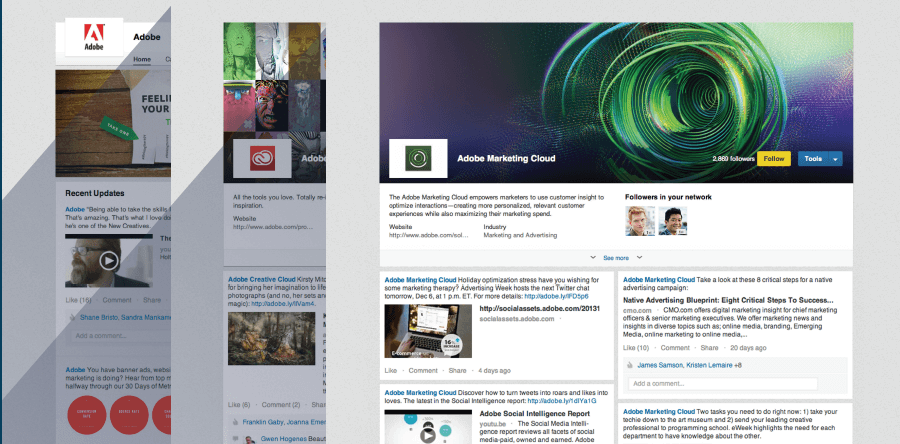Select the Home tab on Adobe page

coord(142,59)
